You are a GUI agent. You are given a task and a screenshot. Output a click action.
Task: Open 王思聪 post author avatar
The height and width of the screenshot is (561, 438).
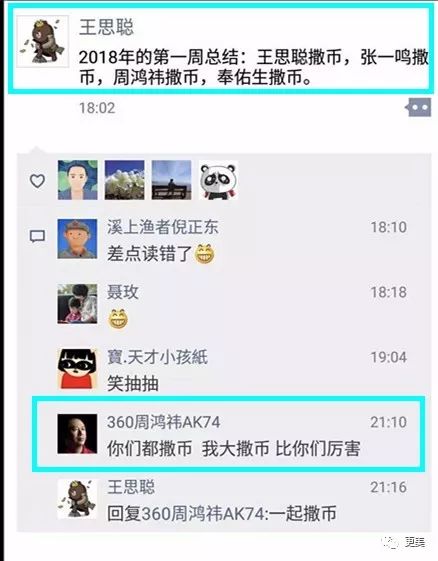click(43, 41)
